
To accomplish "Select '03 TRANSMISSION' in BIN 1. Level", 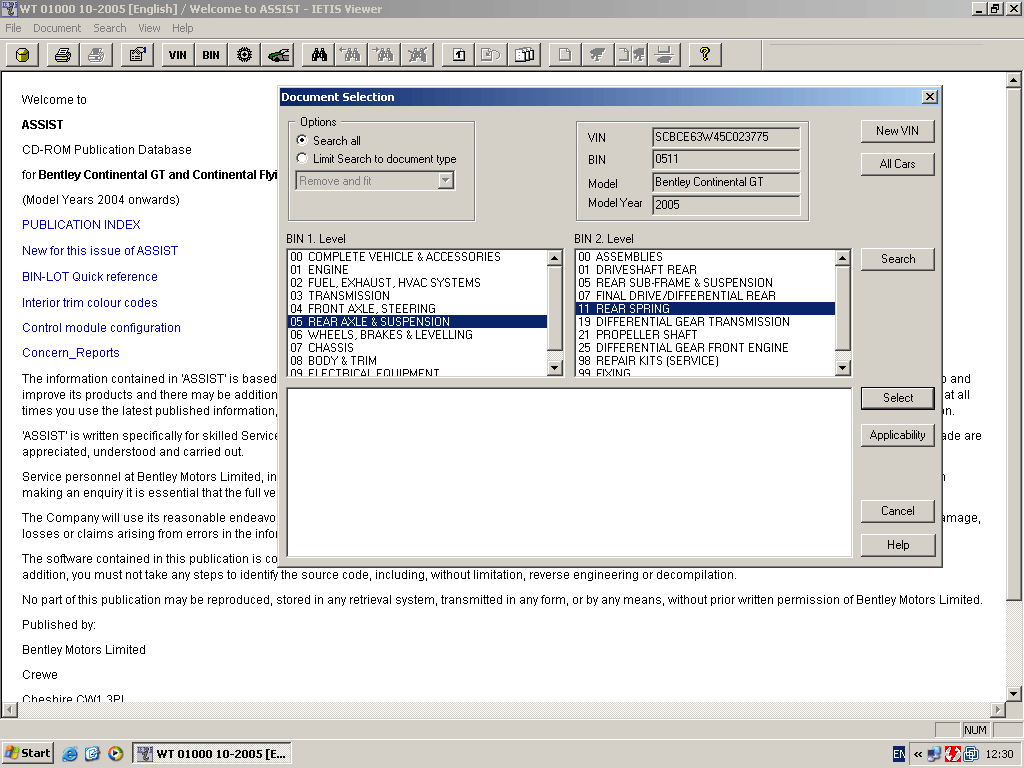I will pyautogui.click(x=417, y=296).
